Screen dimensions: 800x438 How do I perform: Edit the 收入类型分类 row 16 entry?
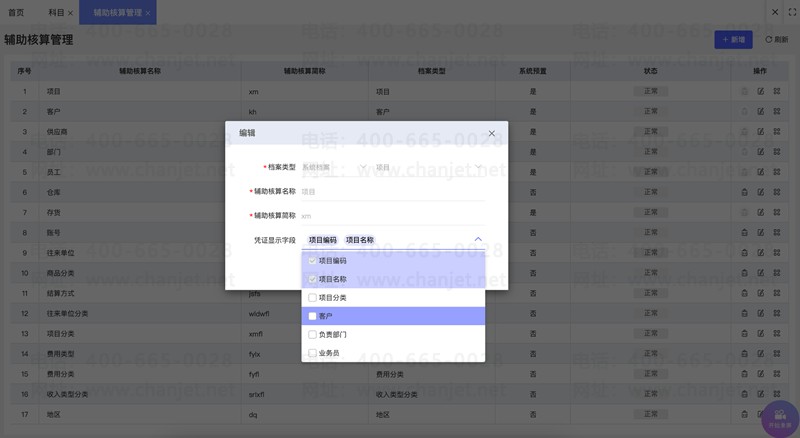pyautogui.click(x=761, y=394)
